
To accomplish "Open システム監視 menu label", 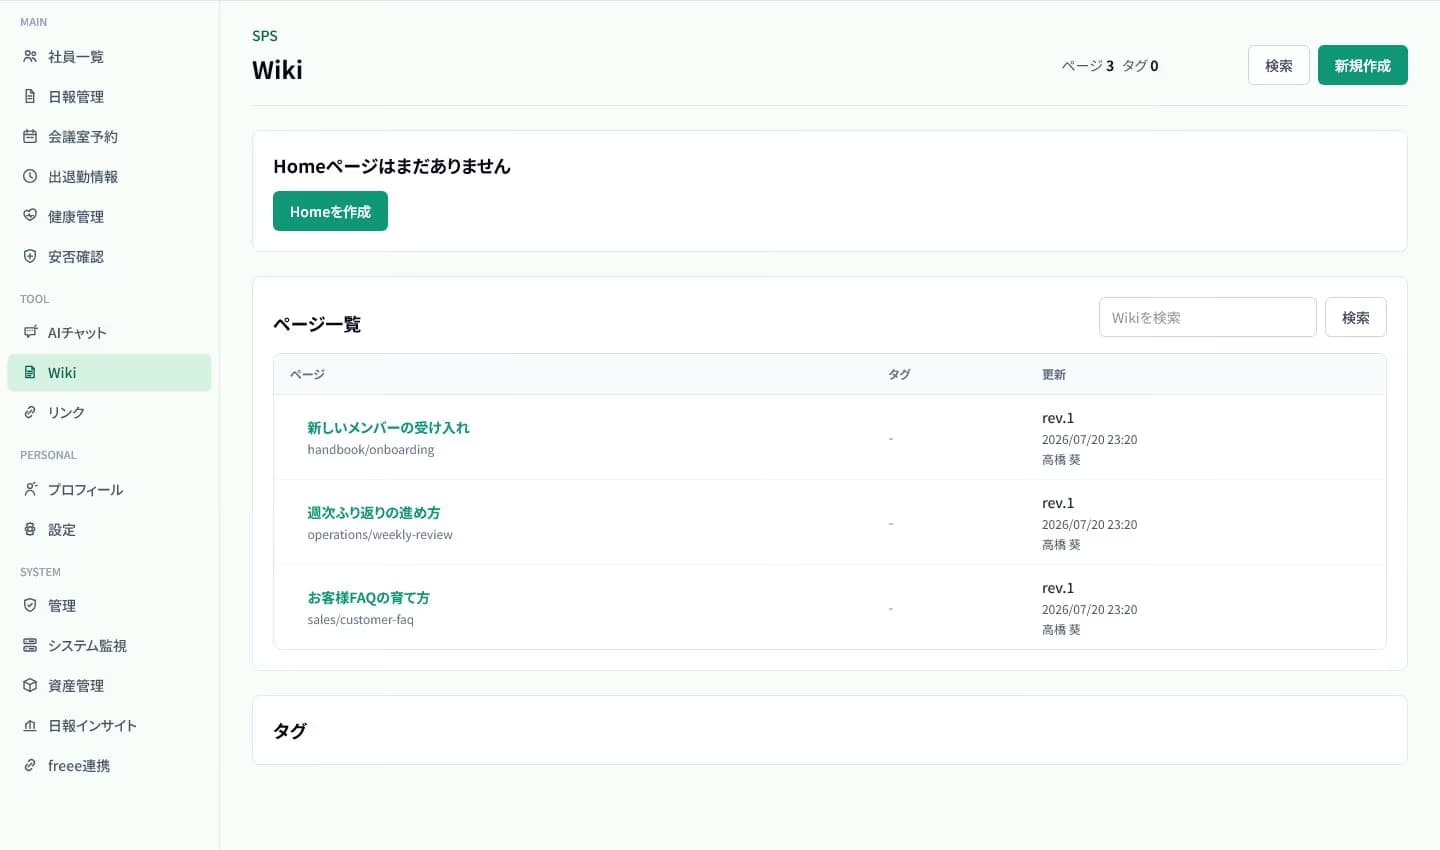I will 87,646.
